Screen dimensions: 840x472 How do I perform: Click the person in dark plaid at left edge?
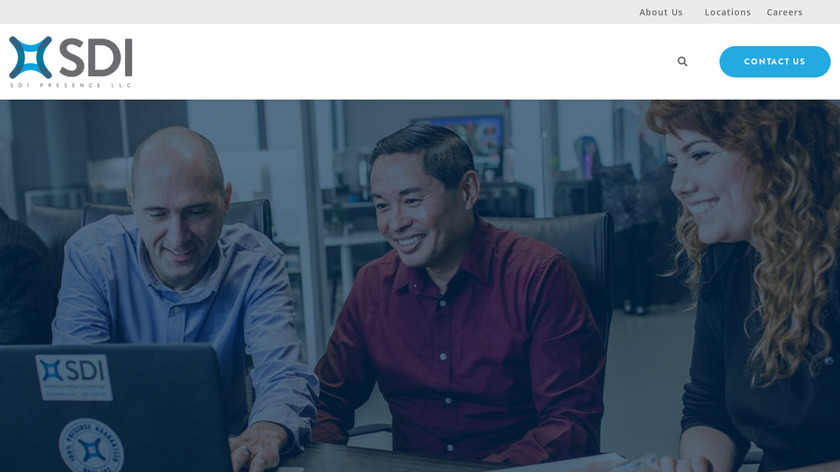27,279
